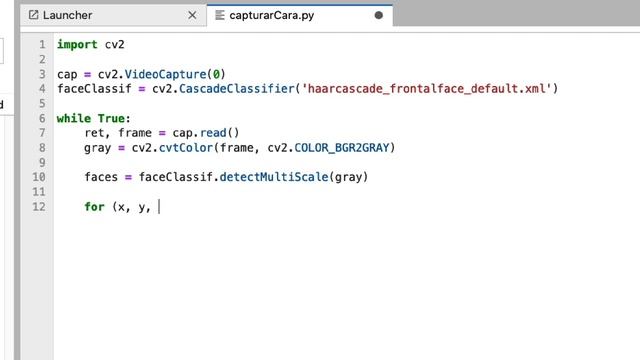The width and height of the screenshot is (640, 360).
Task: Click the 'import' keyword on line 1
Action: click(77, 44)
